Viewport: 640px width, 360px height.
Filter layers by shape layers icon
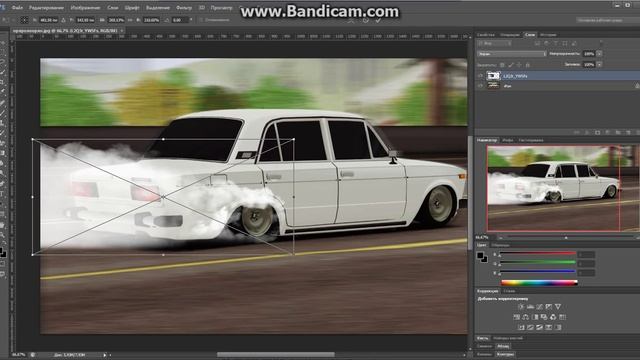565,43
